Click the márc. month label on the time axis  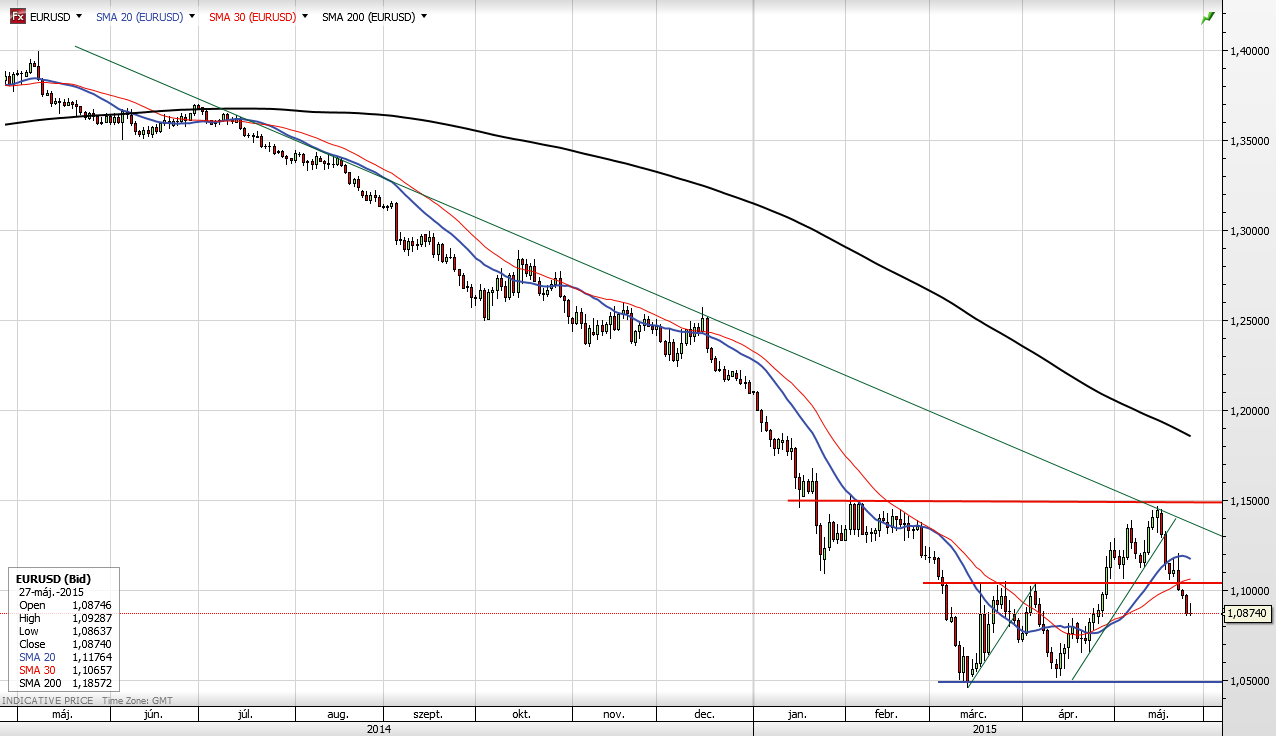[973, 715]
